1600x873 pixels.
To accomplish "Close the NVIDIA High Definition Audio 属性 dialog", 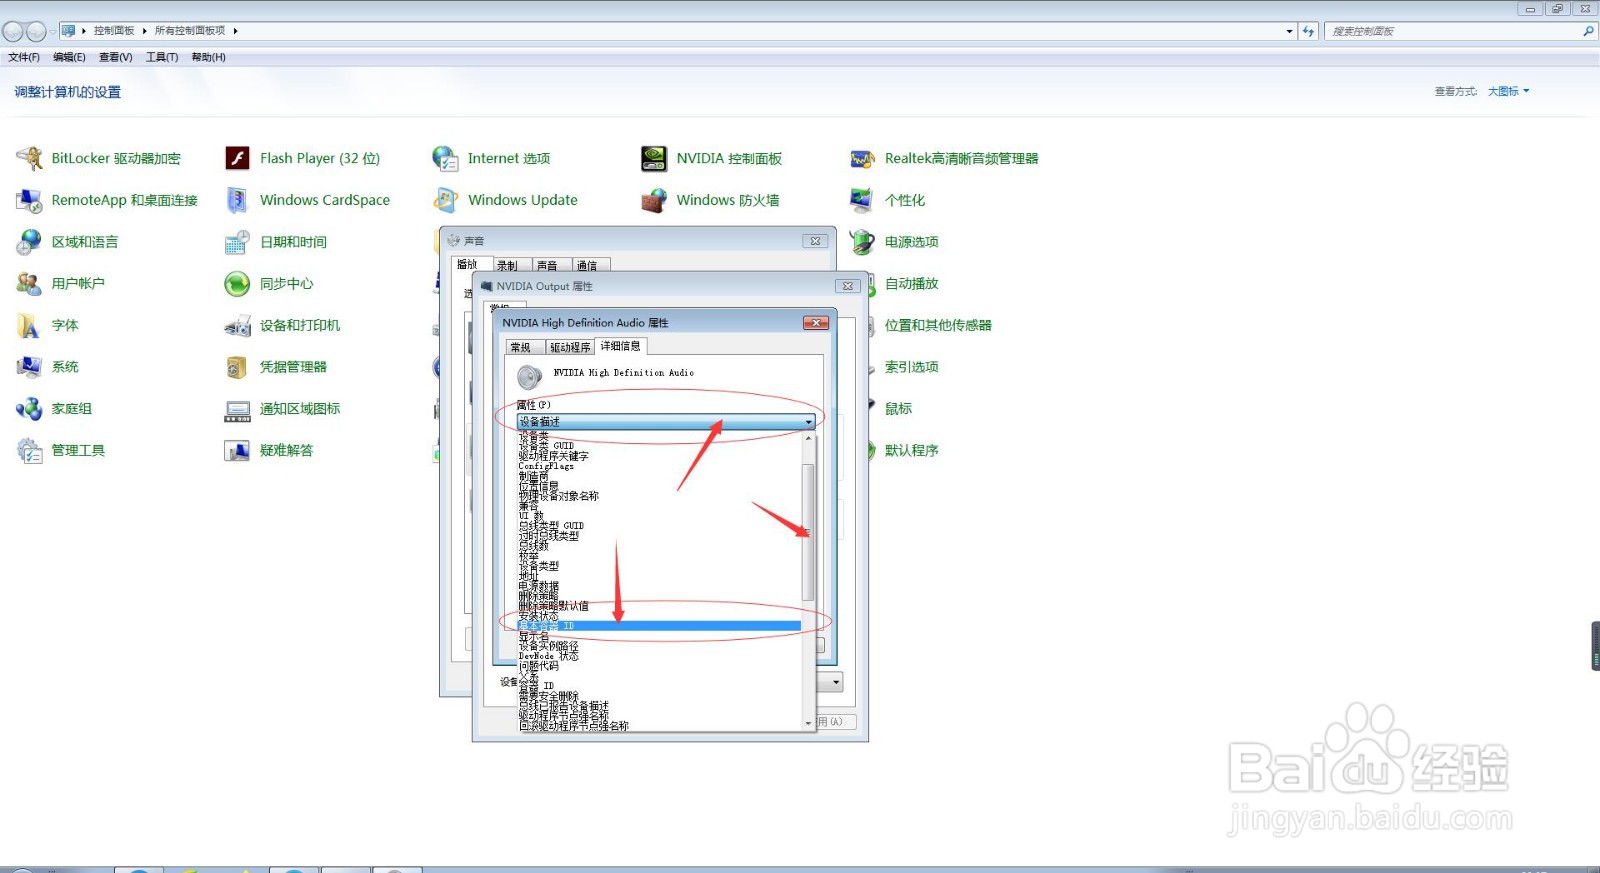I will [816, 323].
